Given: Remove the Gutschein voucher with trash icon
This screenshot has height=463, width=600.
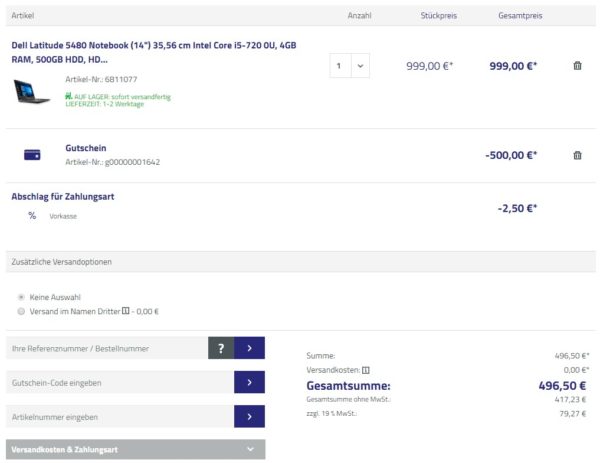Looking at the screenshot, I should 577,155.
